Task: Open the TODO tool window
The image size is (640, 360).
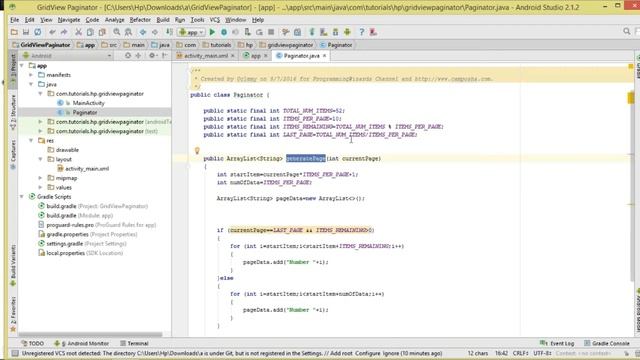Action: 33,343
